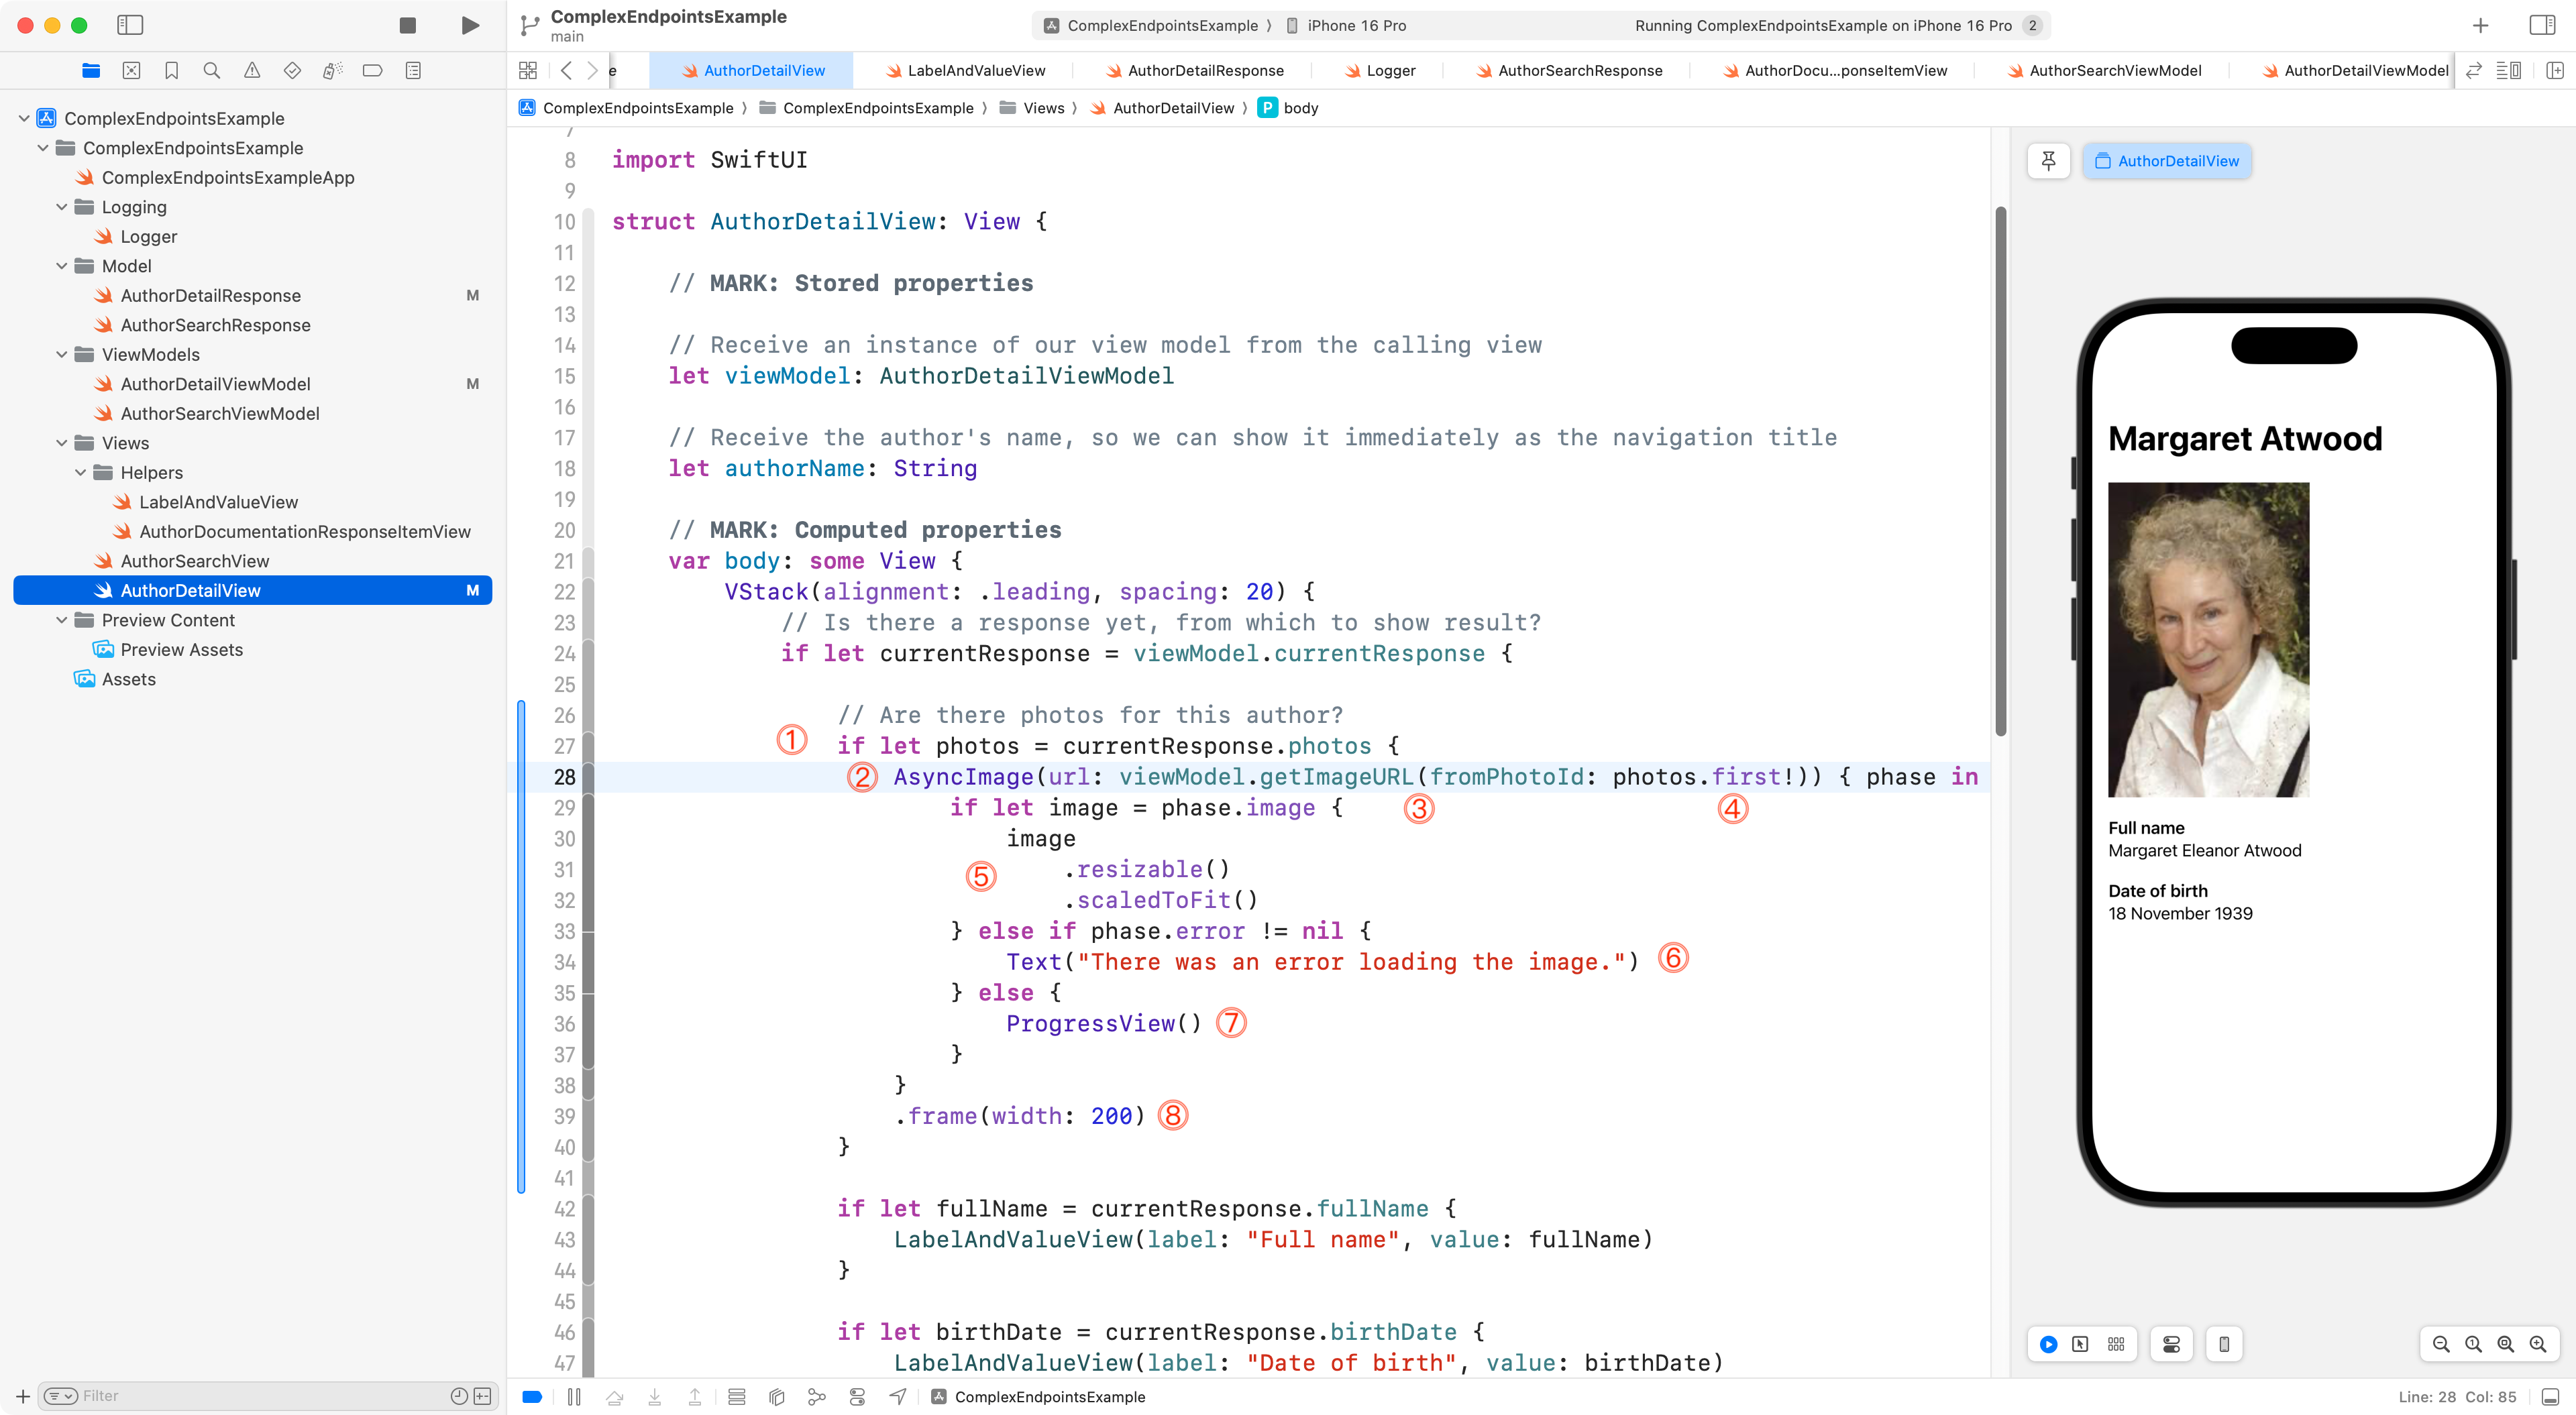Zoom in on the preview canvas
This screenshot has height=1415, width=2576.
2537,1344
